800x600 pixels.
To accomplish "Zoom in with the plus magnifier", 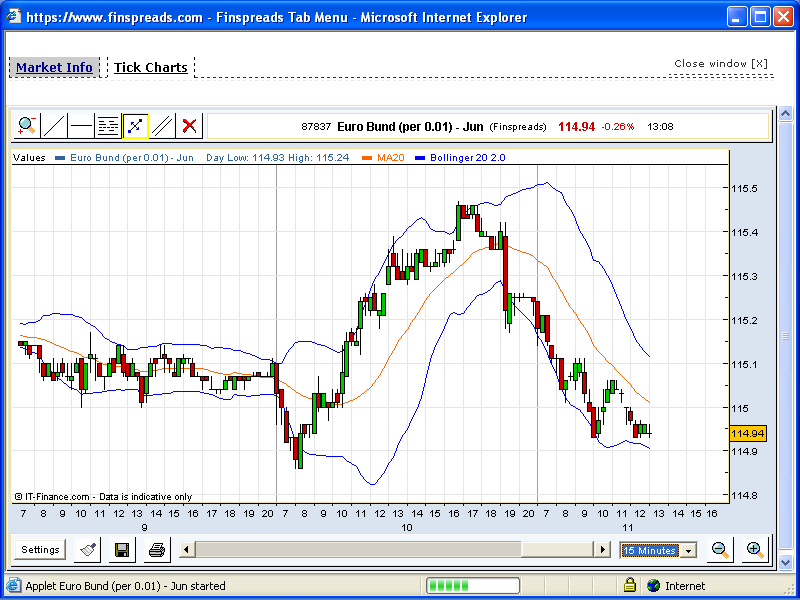I will coord(755,549).
